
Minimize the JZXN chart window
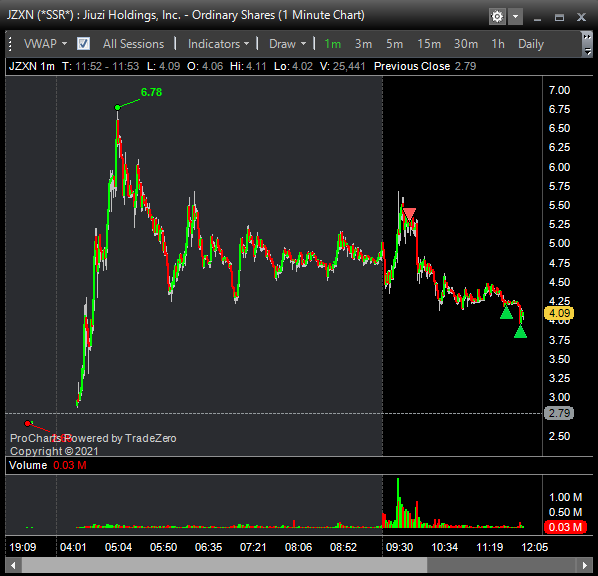[537, 18]
